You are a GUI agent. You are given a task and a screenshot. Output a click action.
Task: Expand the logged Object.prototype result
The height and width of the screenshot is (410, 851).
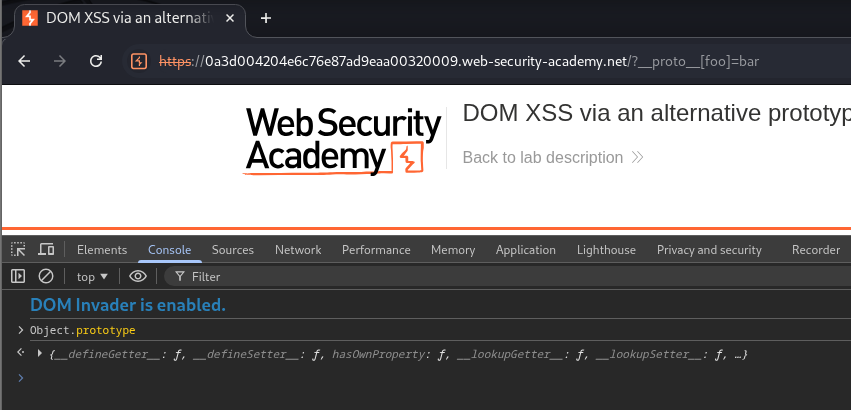[x=40, y=354]
